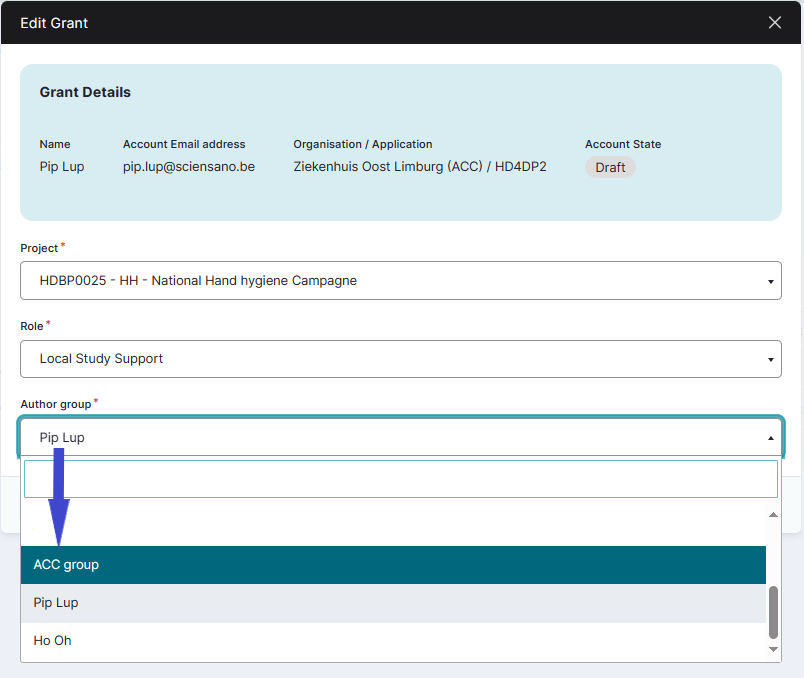Close the Edit Grant dialog
The height and width of the screenshot is (678, 804).
click(775, 22)
